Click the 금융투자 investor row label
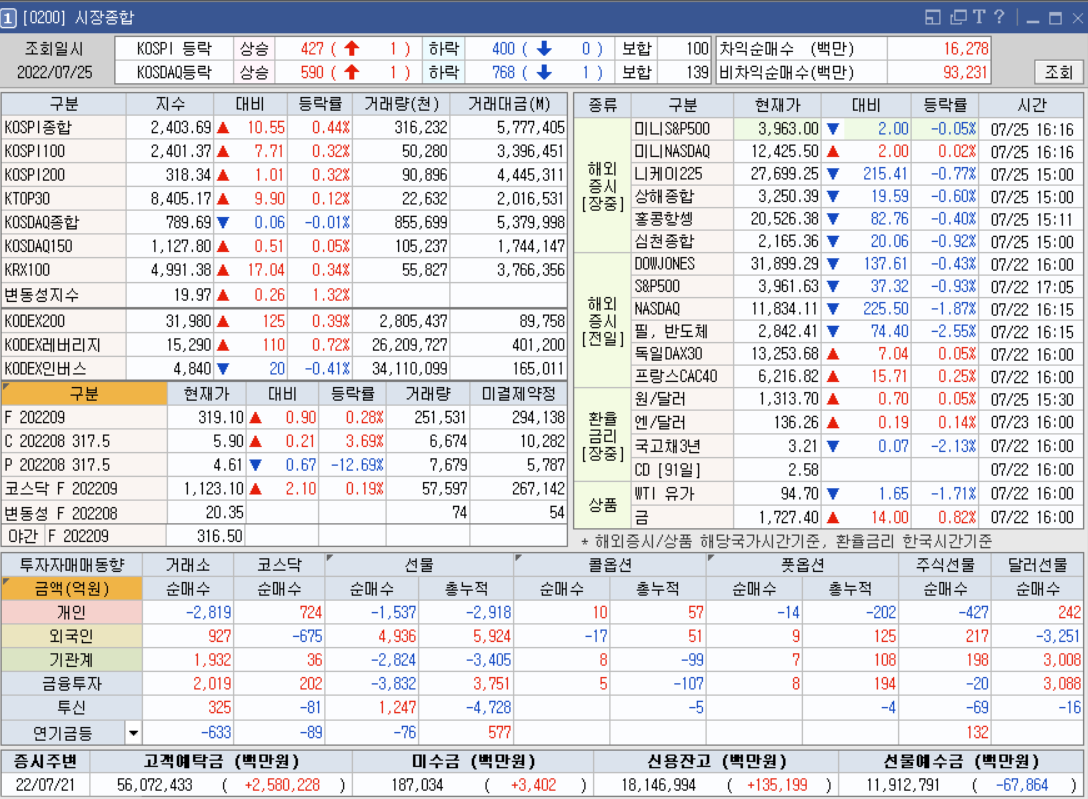The image size is (1088, 799). pyautogui.click(x=71, y=684)
